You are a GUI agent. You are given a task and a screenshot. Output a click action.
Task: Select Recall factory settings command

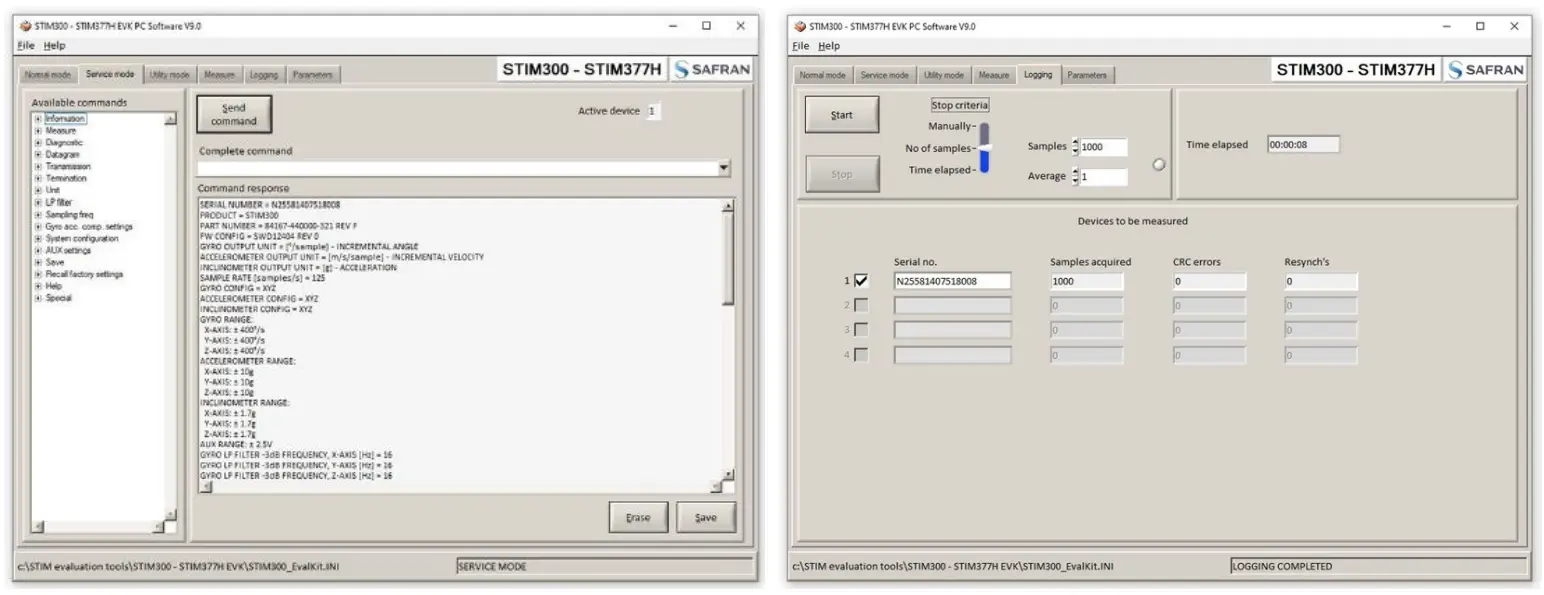tap(85, 274)
